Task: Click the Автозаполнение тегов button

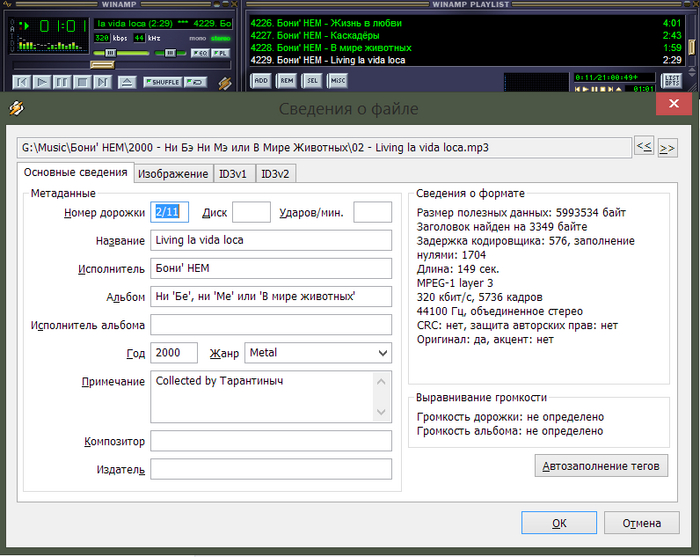Action: [x=601, y=466]
